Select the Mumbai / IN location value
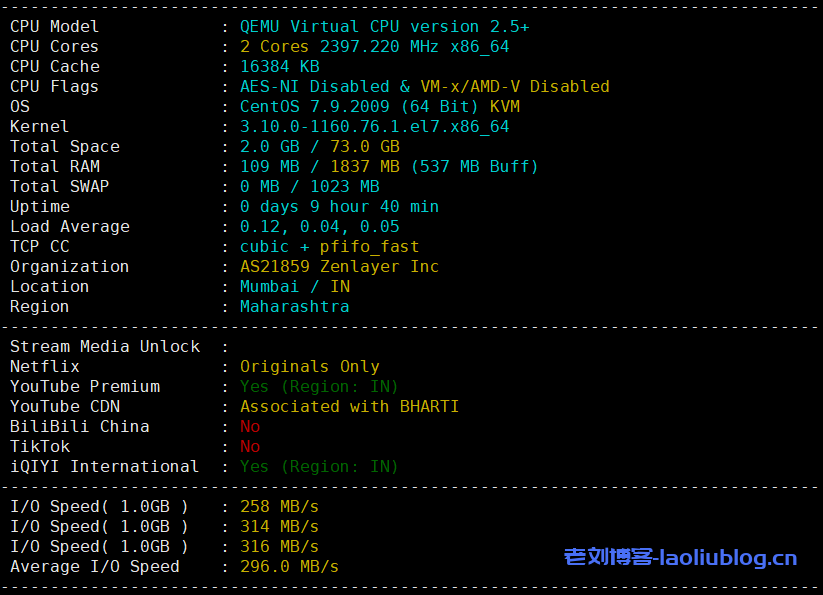823x595 pixels. point(294,287)
